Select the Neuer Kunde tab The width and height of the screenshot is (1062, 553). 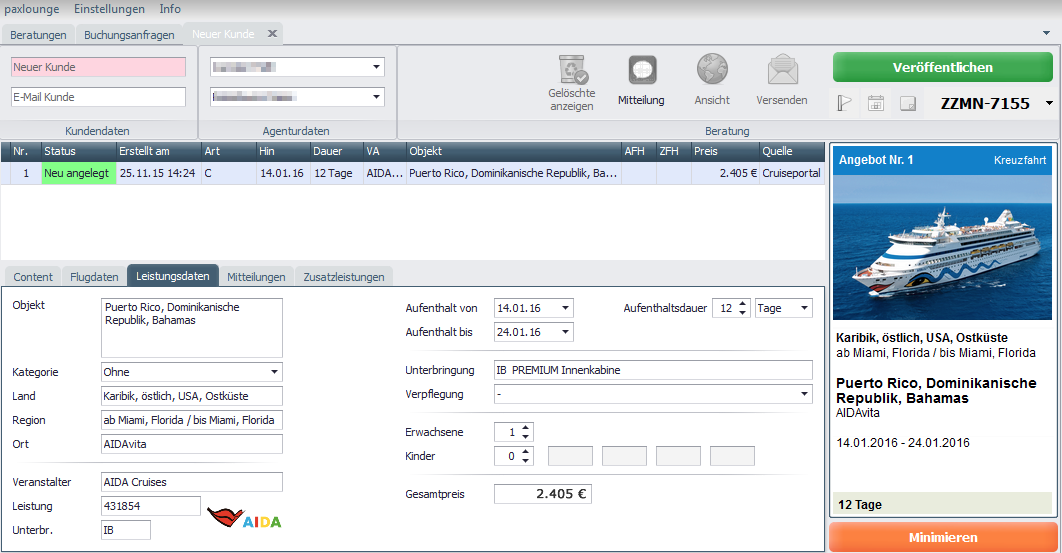[223, 34]
